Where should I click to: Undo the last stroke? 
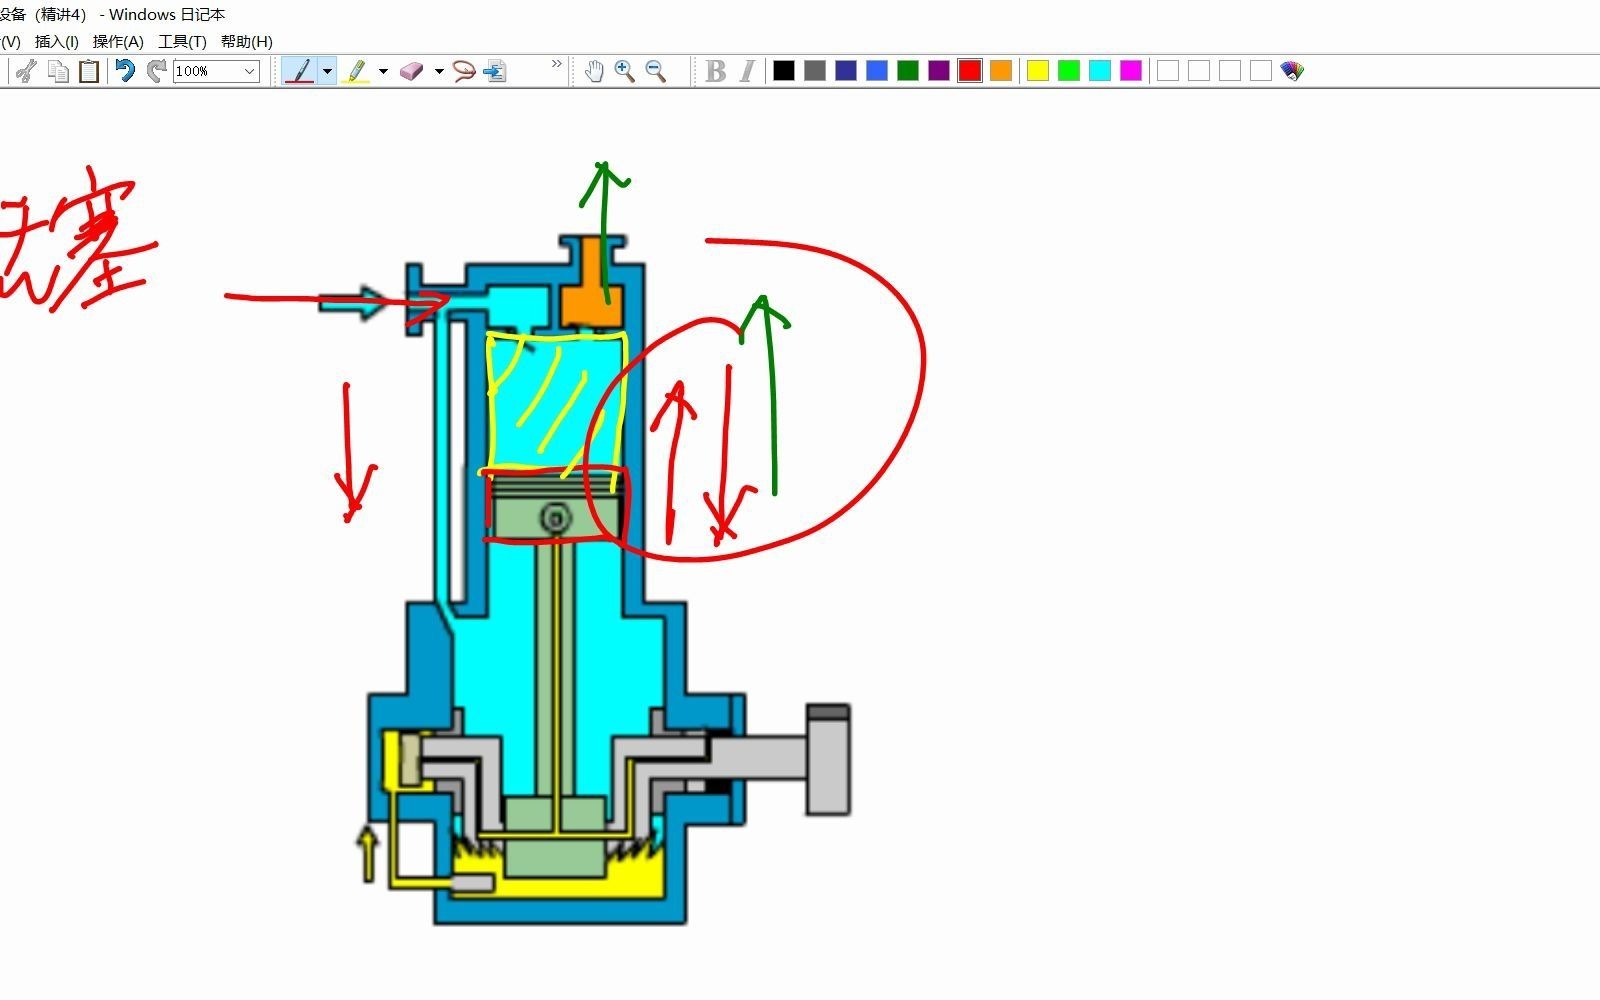[125, 71]
